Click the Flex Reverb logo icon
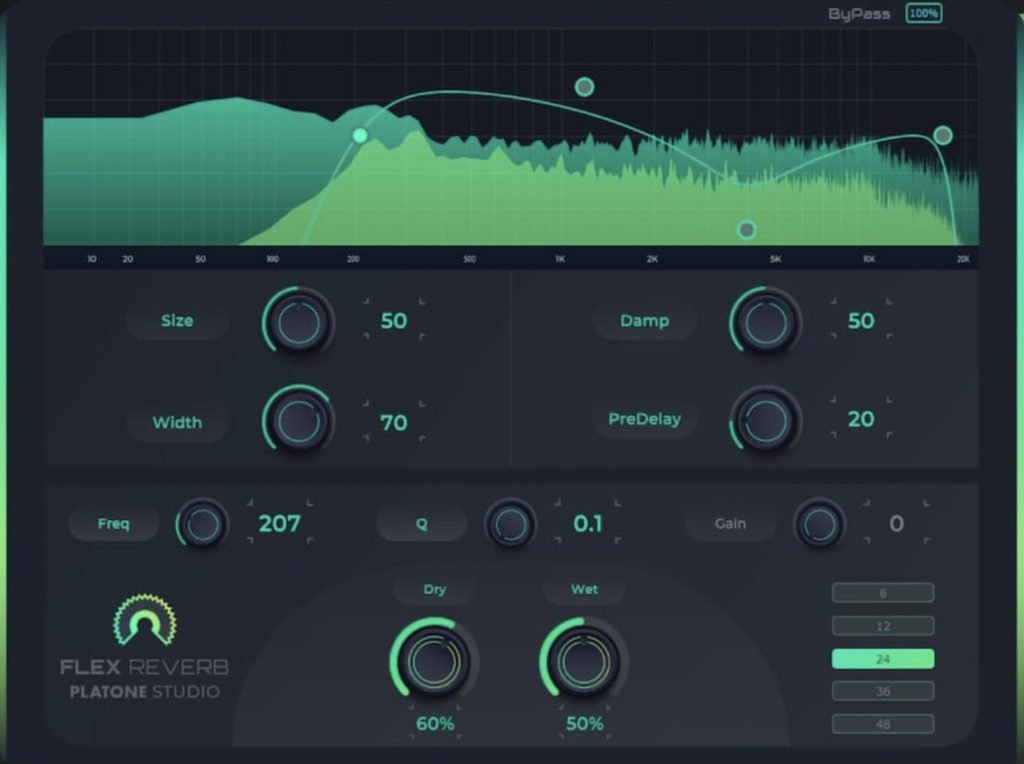Image resolution: width=1024 pixels, height=764 pixels. click(145, 621)
